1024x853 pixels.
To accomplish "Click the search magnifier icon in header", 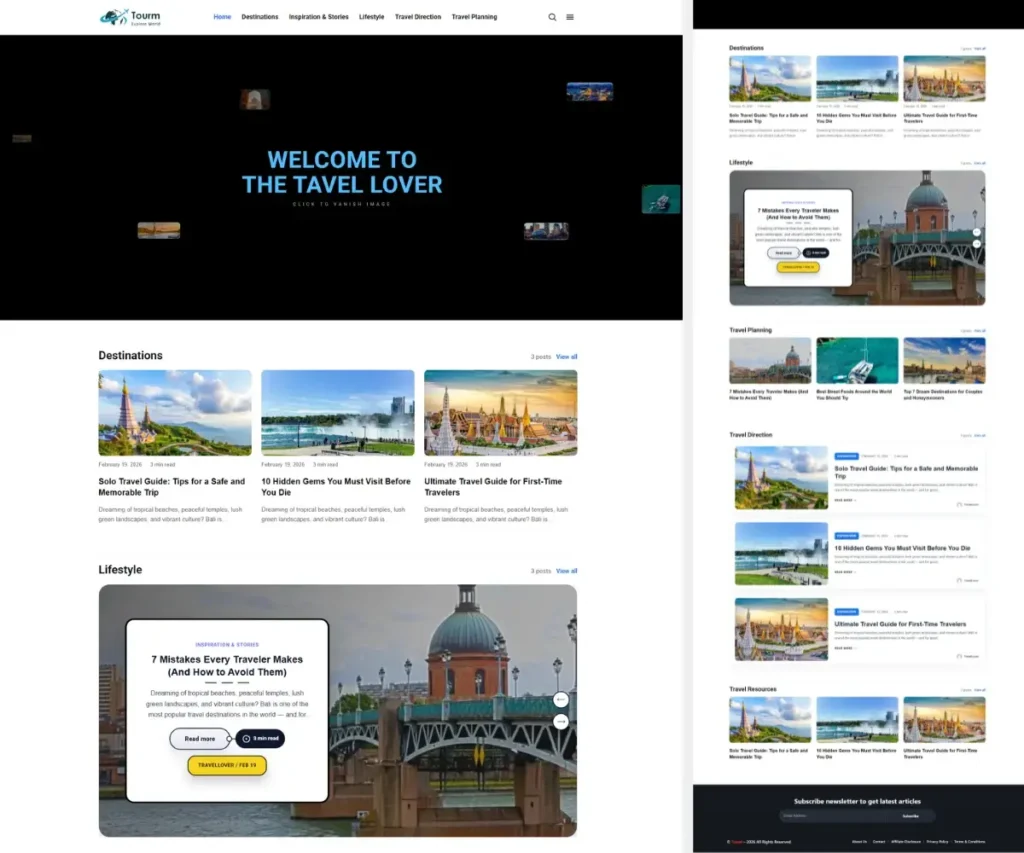I will (552, 17).
